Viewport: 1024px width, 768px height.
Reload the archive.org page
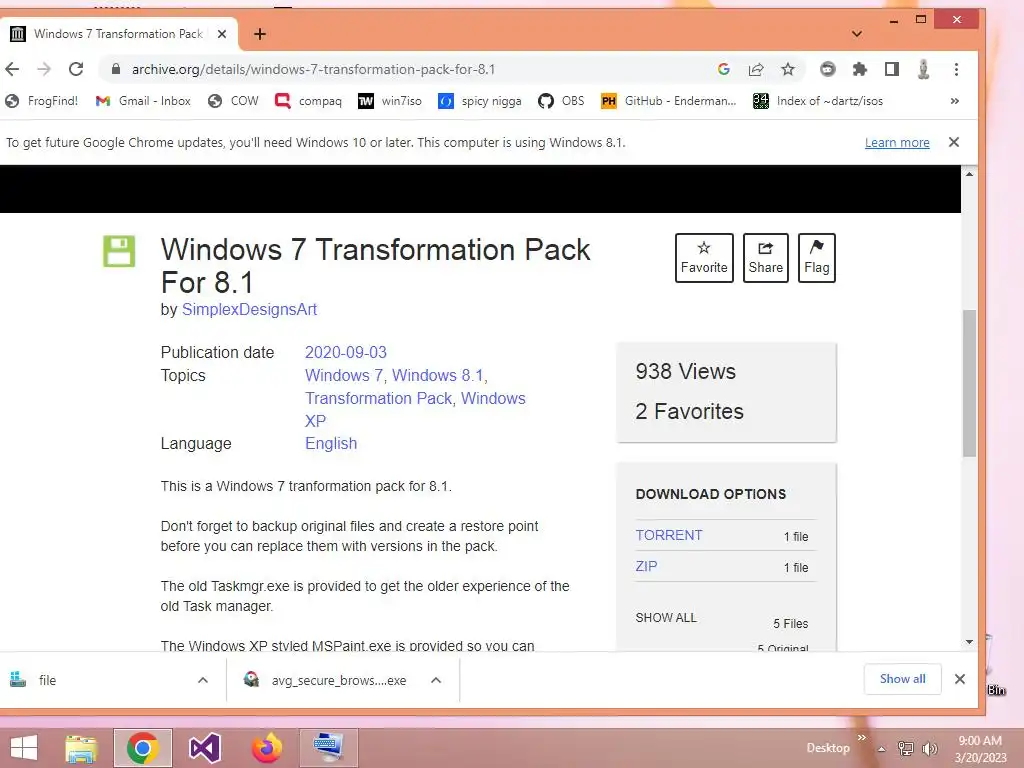[x=76, y=69]
